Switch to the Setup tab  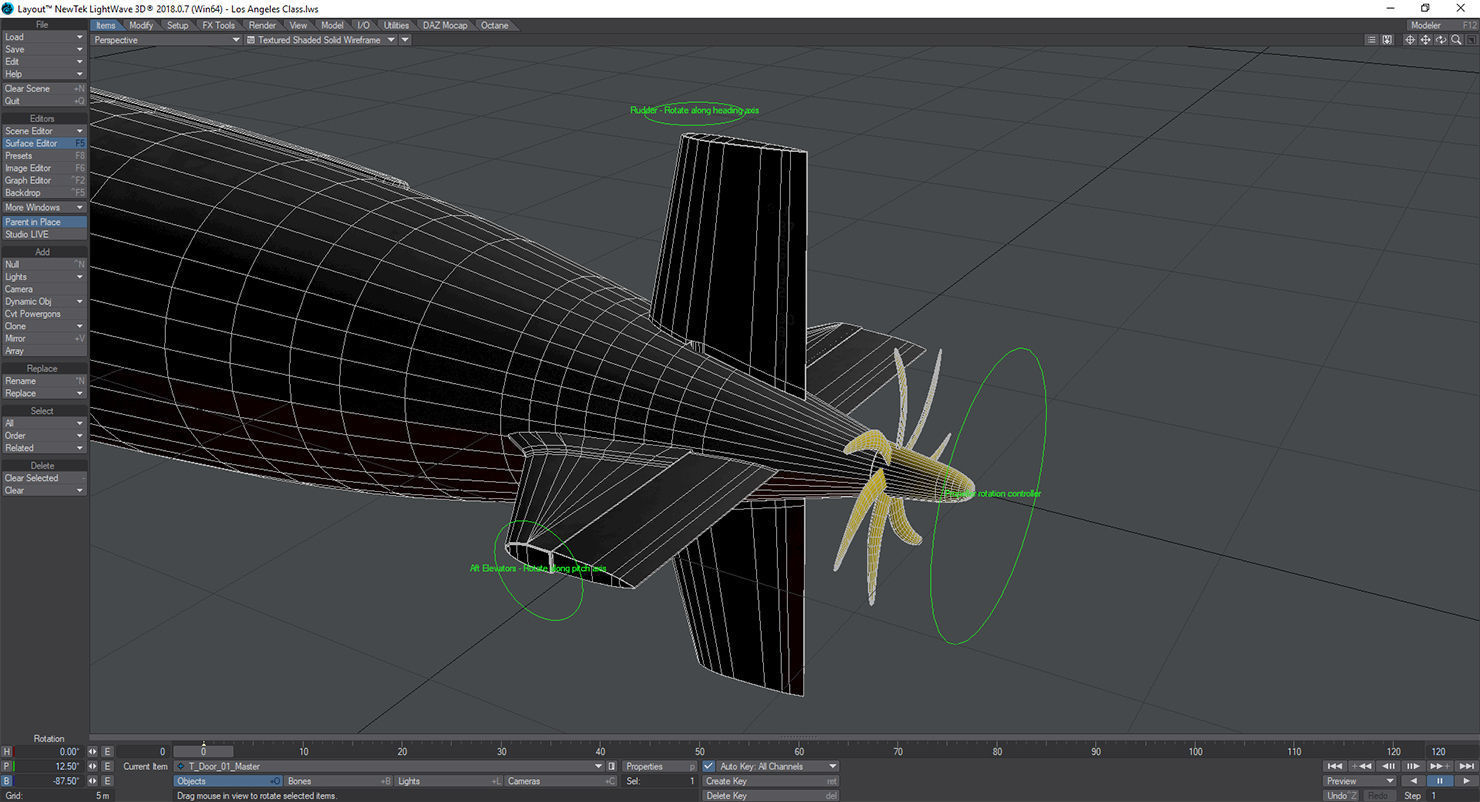178,25
